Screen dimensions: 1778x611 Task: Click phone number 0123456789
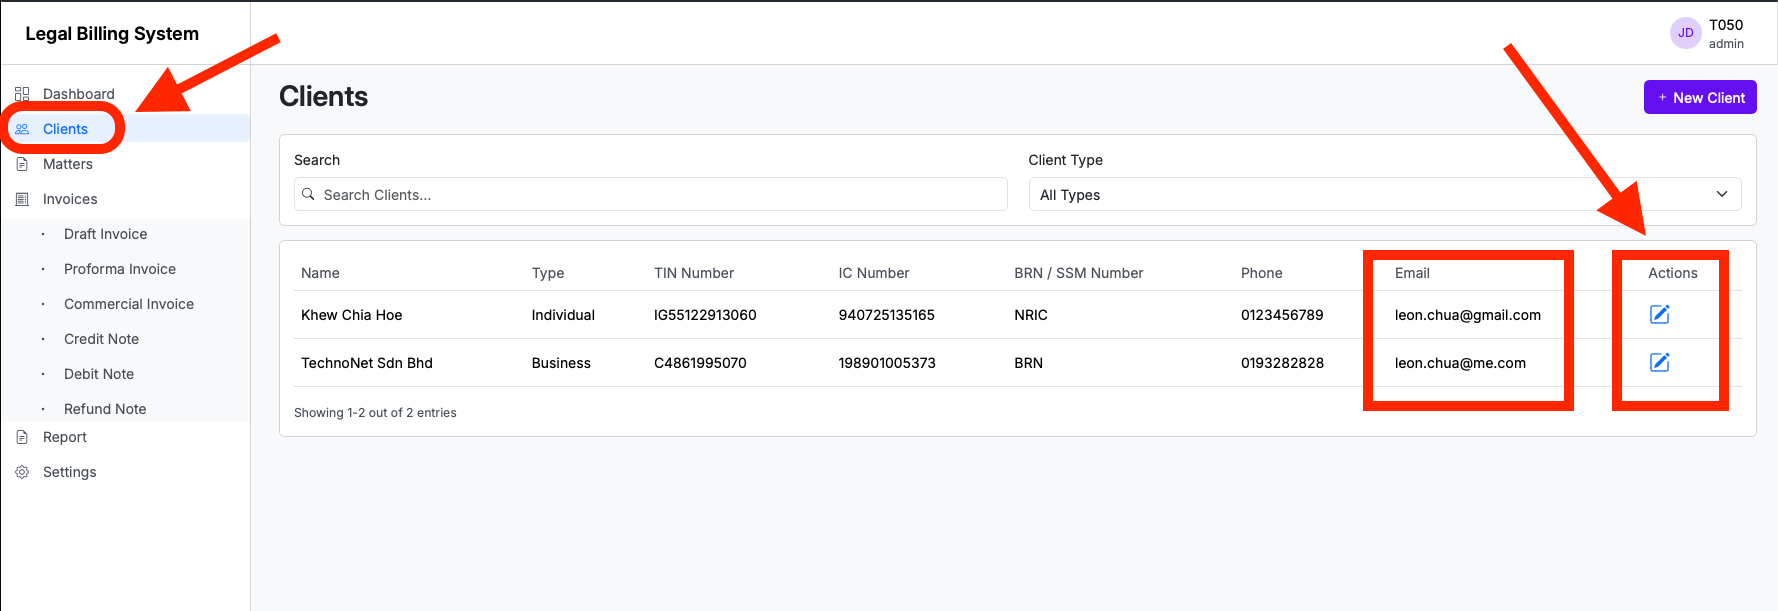click(x=1282, y=315)
